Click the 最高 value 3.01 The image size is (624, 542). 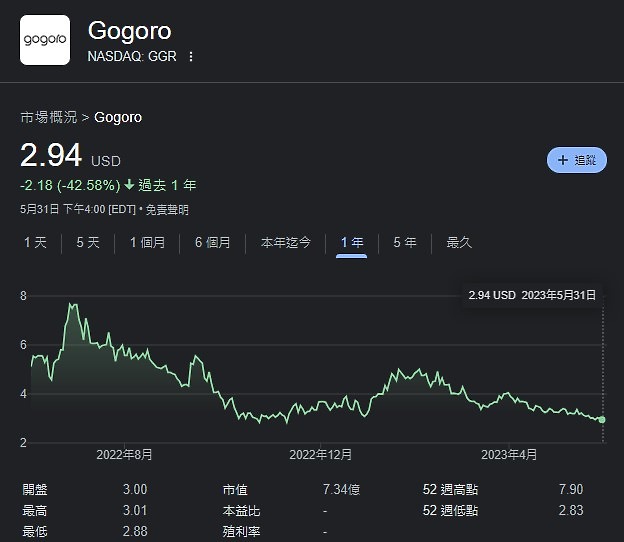pyautogui.click(x=135, y=510)
